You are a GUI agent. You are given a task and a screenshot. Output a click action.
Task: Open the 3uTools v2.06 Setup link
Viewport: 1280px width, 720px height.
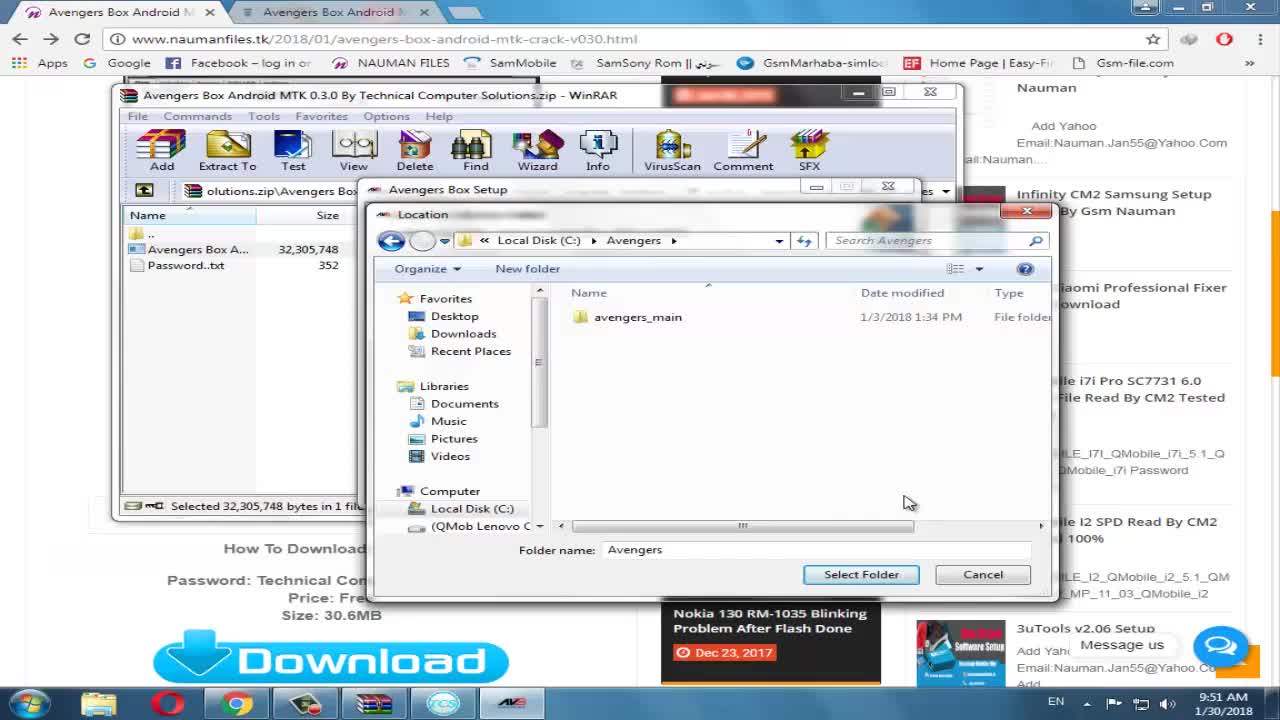pyautogui.click(x=1085, y=629)
